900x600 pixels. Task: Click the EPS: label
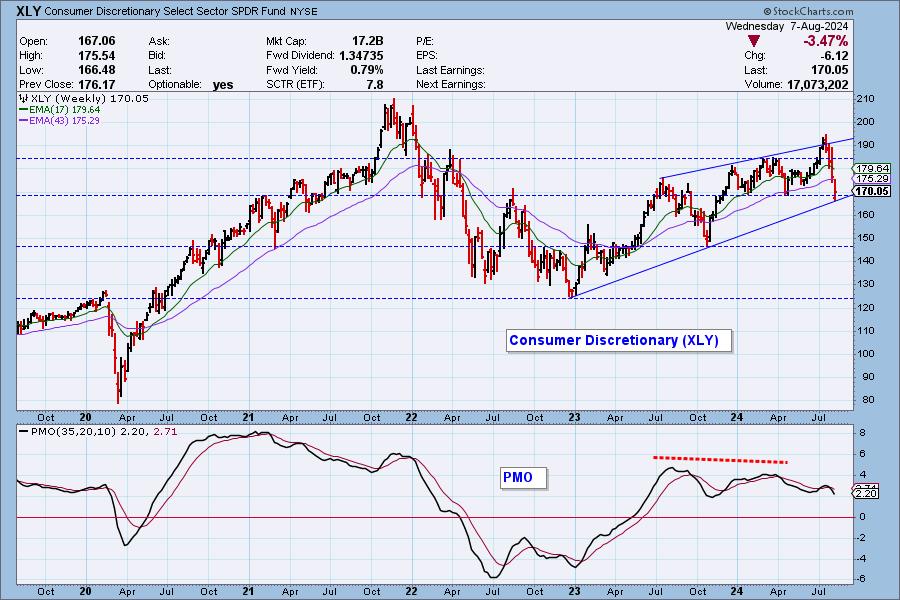coord(426,56)
